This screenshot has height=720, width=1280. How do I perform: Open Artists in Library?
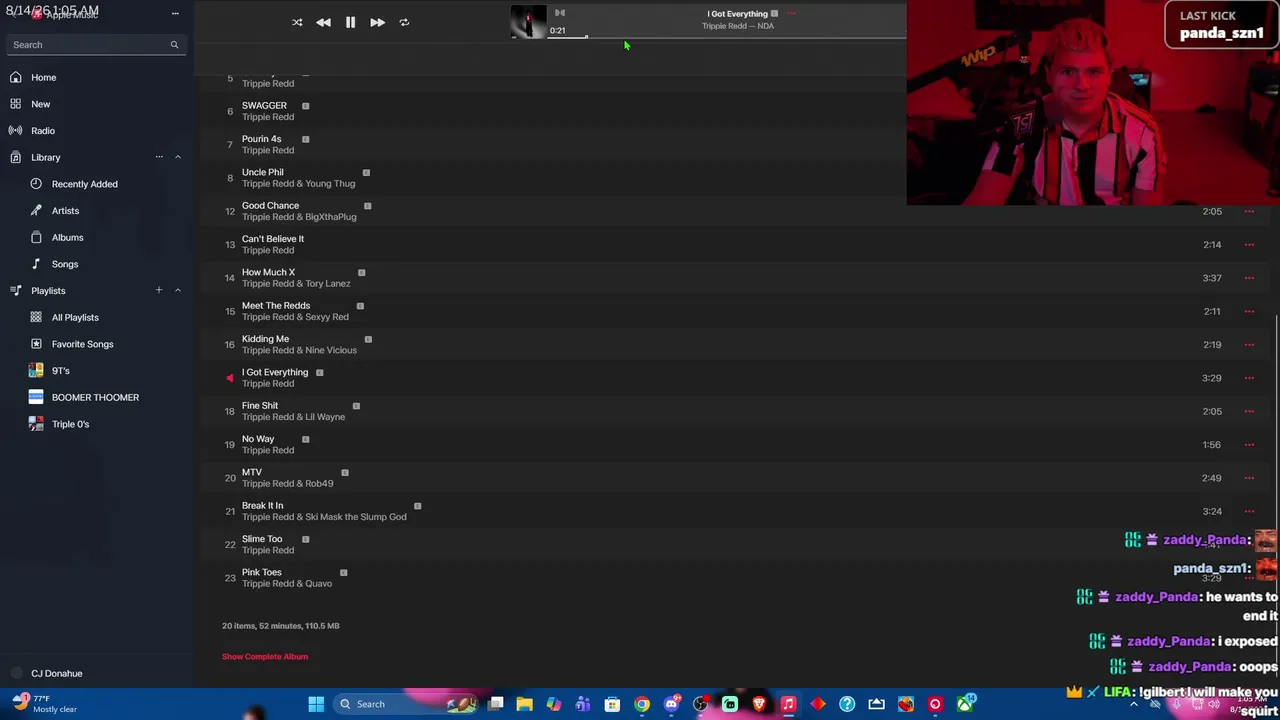click(x=65, y=211)
